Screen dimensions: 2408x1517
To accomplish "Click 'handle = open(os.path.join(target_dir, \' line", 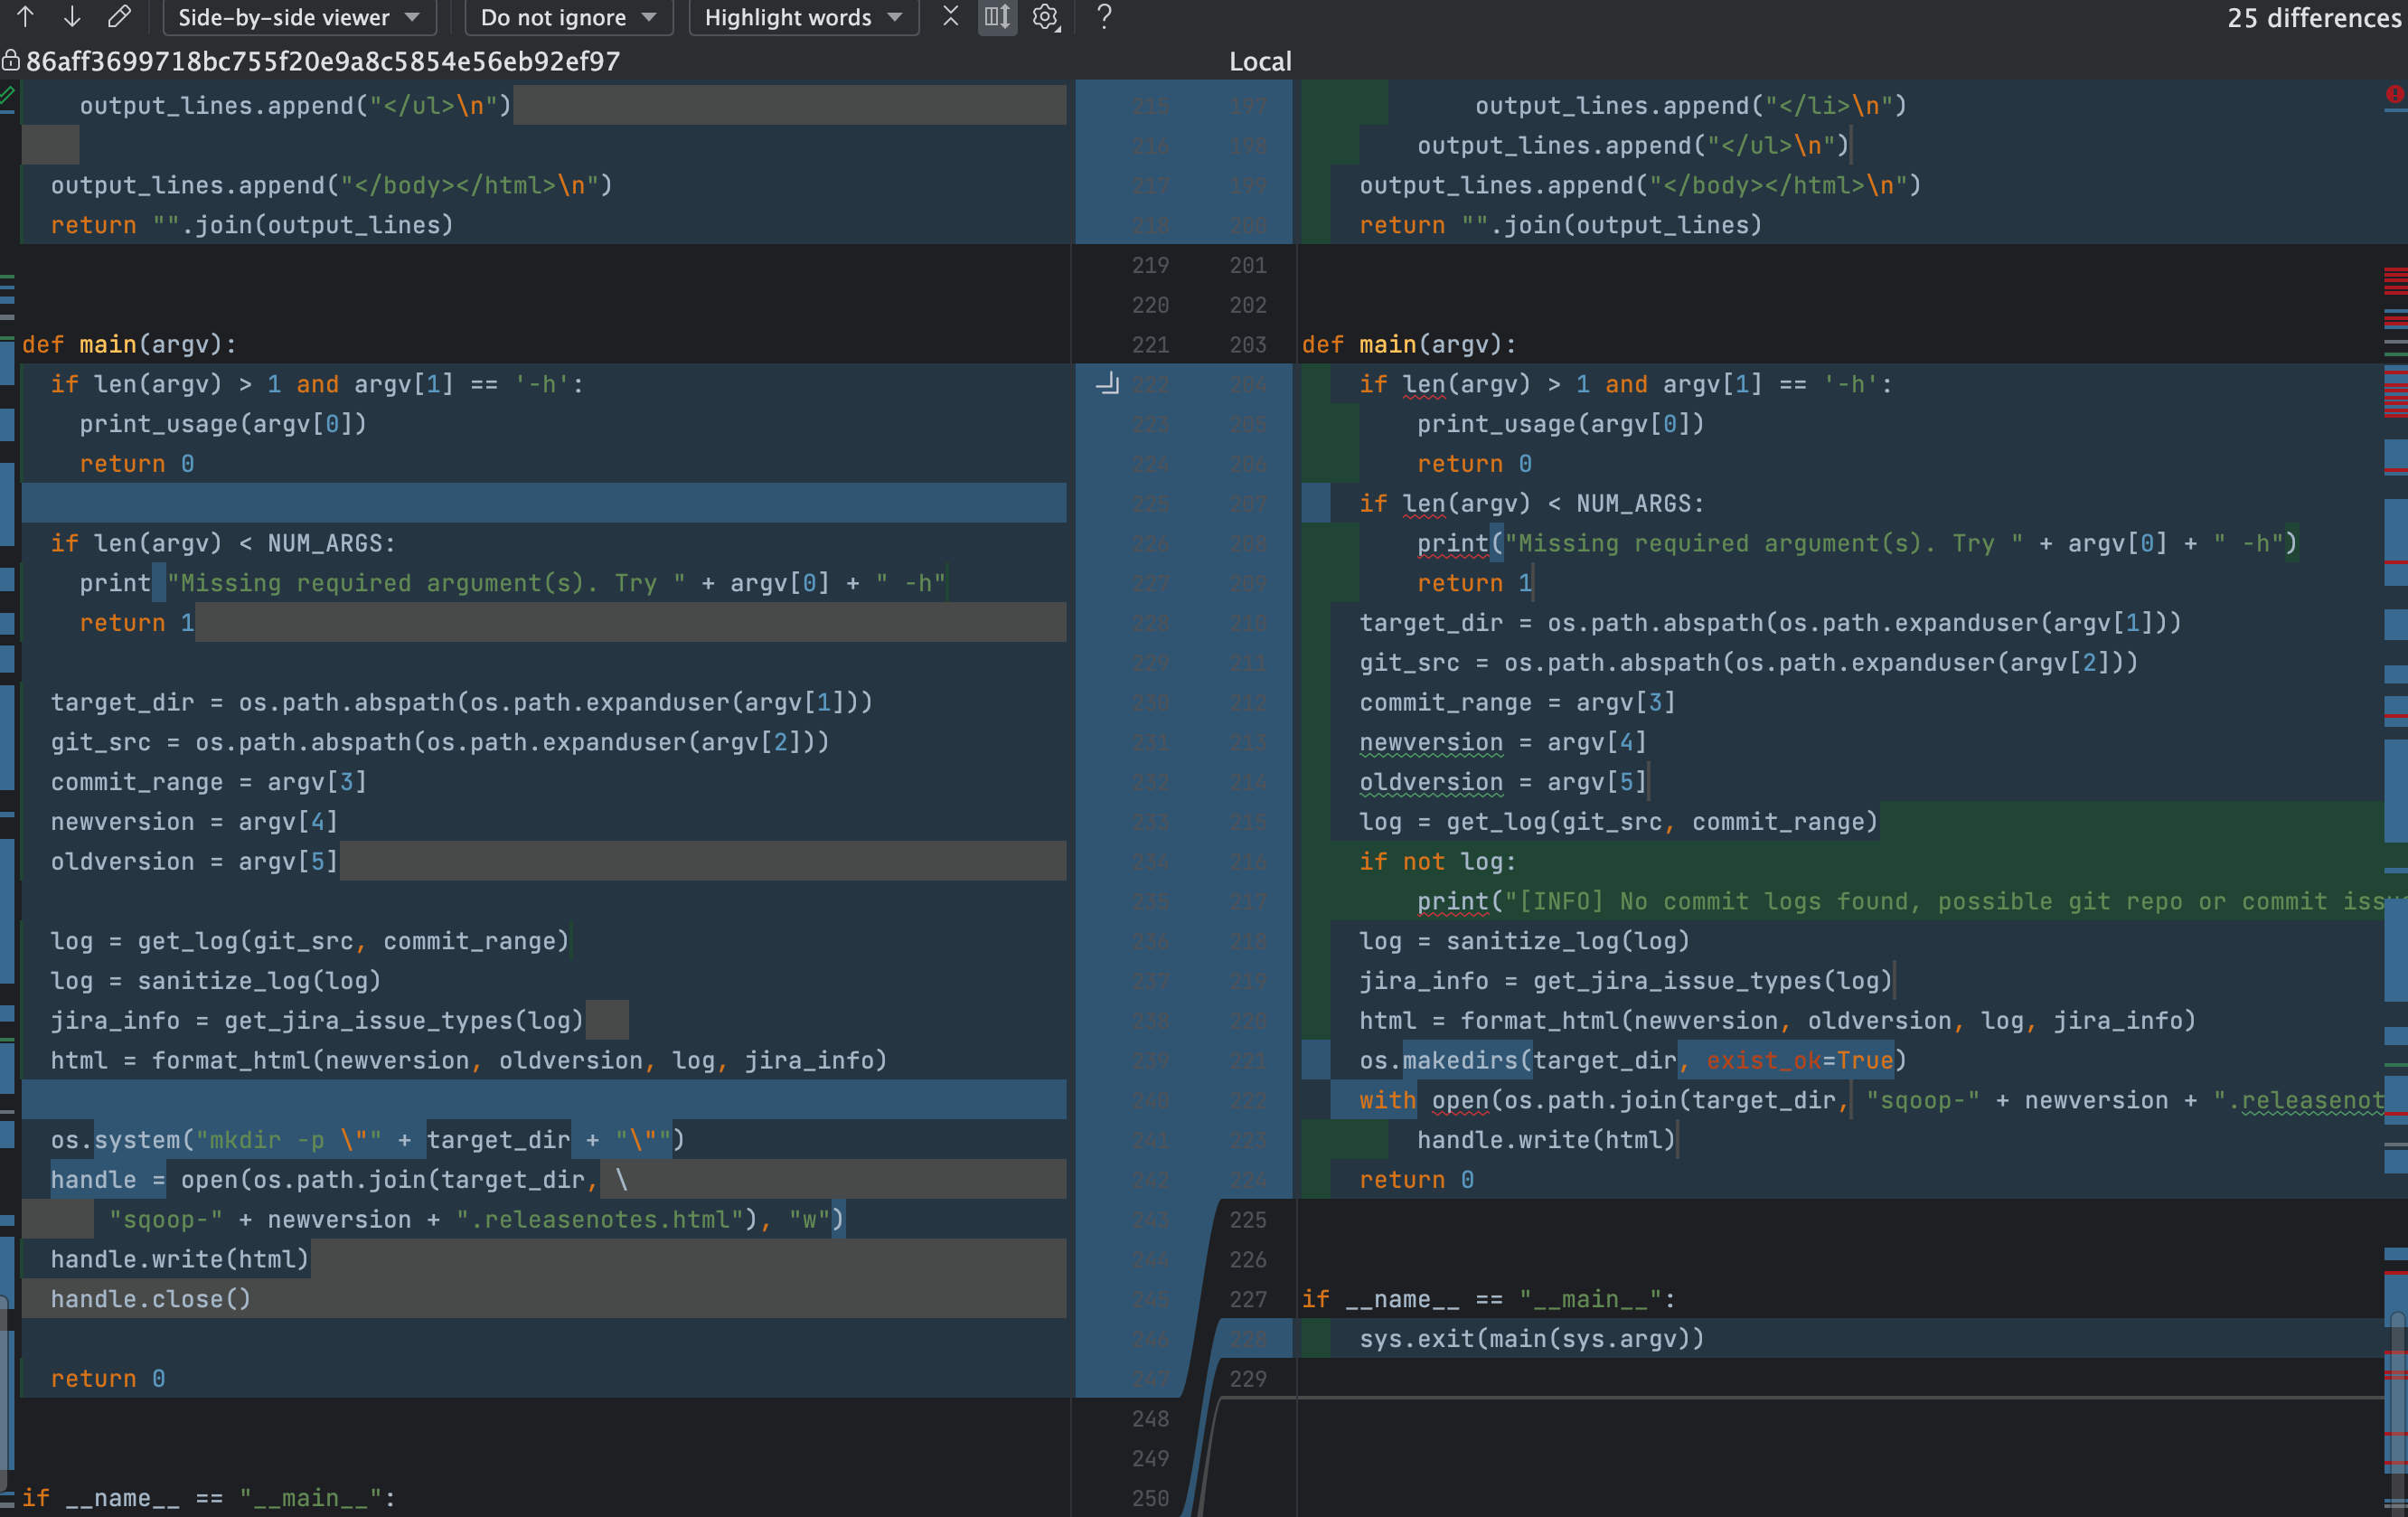I will click(x=339, y=1179).
